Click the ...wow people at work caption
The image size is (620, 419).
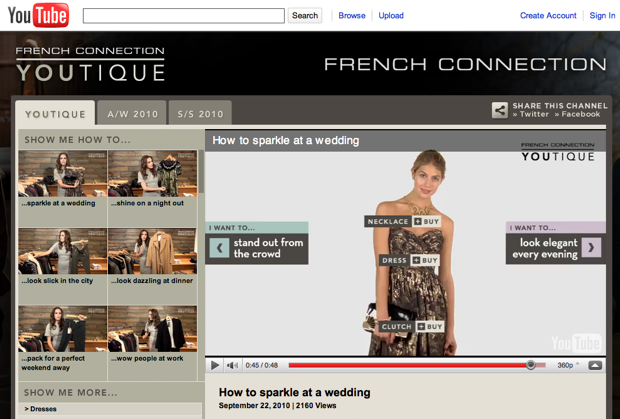point(147,359)
